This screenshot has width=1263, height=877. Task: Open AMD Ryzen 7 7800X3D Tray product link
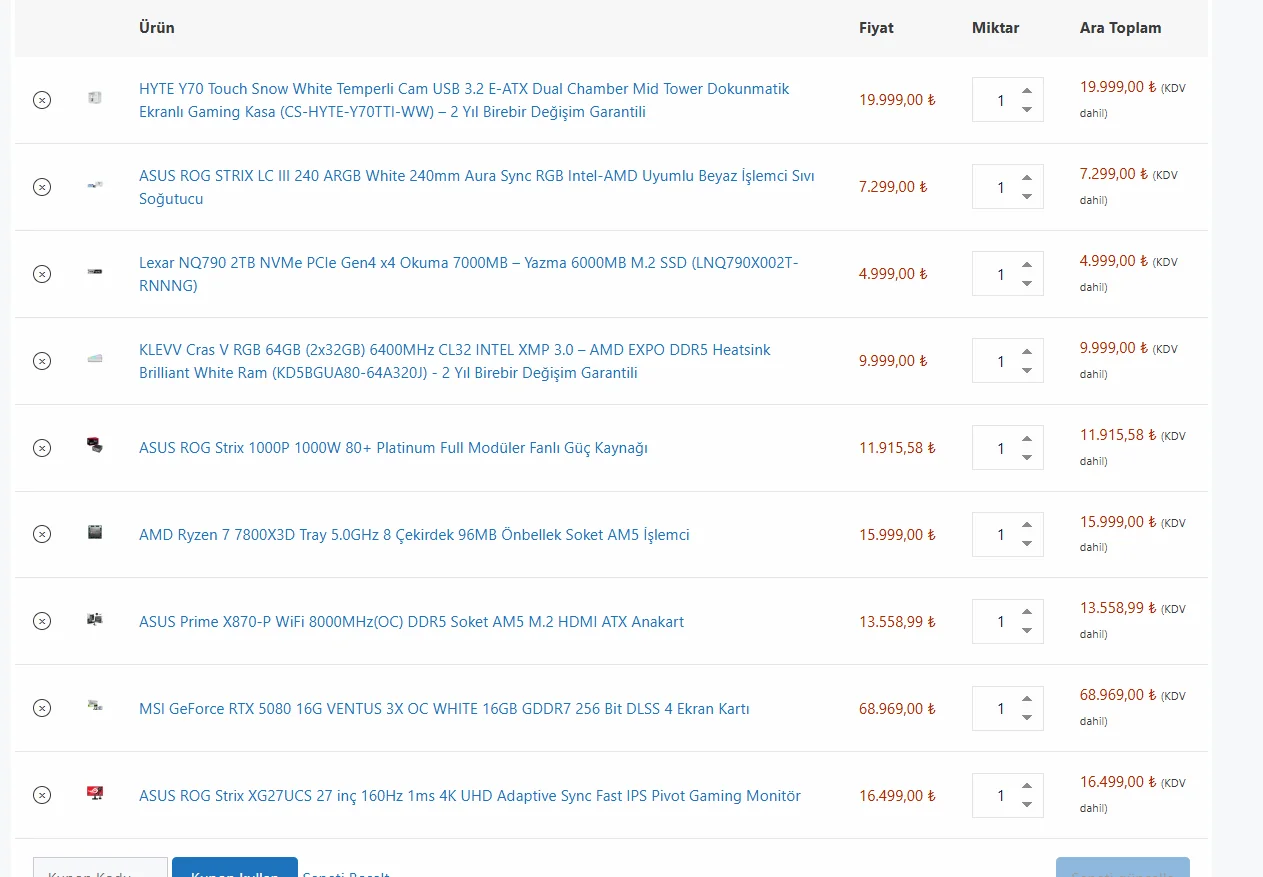point(414,535)
